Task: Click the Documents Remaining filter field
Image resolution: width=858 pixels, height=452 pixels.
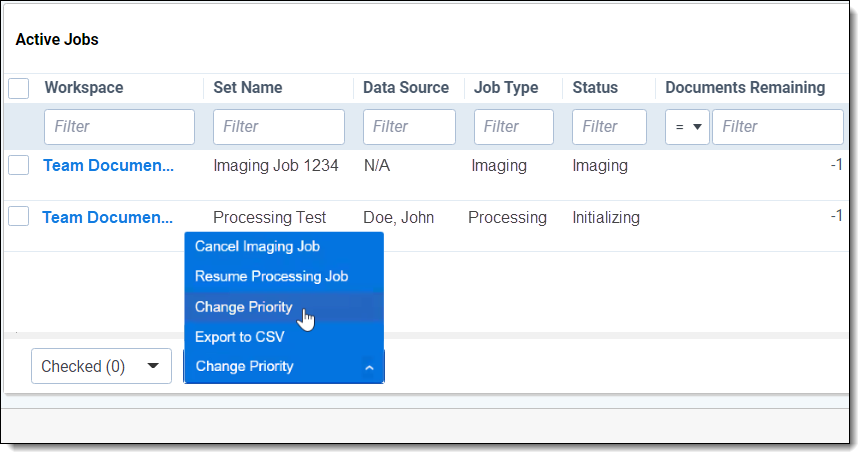Action: coord(778,127)
